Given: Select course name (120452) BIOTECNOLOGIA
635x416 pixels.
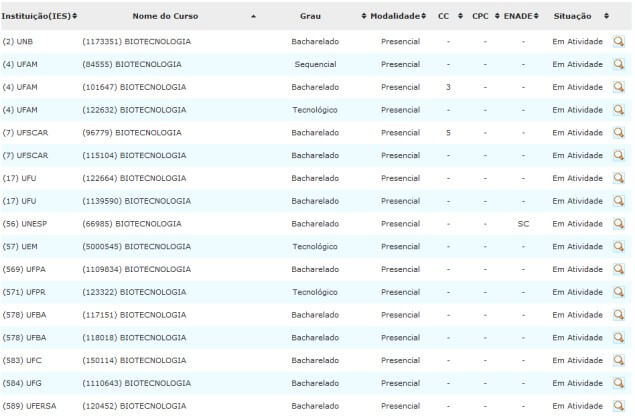Looking at the screenshot, I should pos(134,406).
